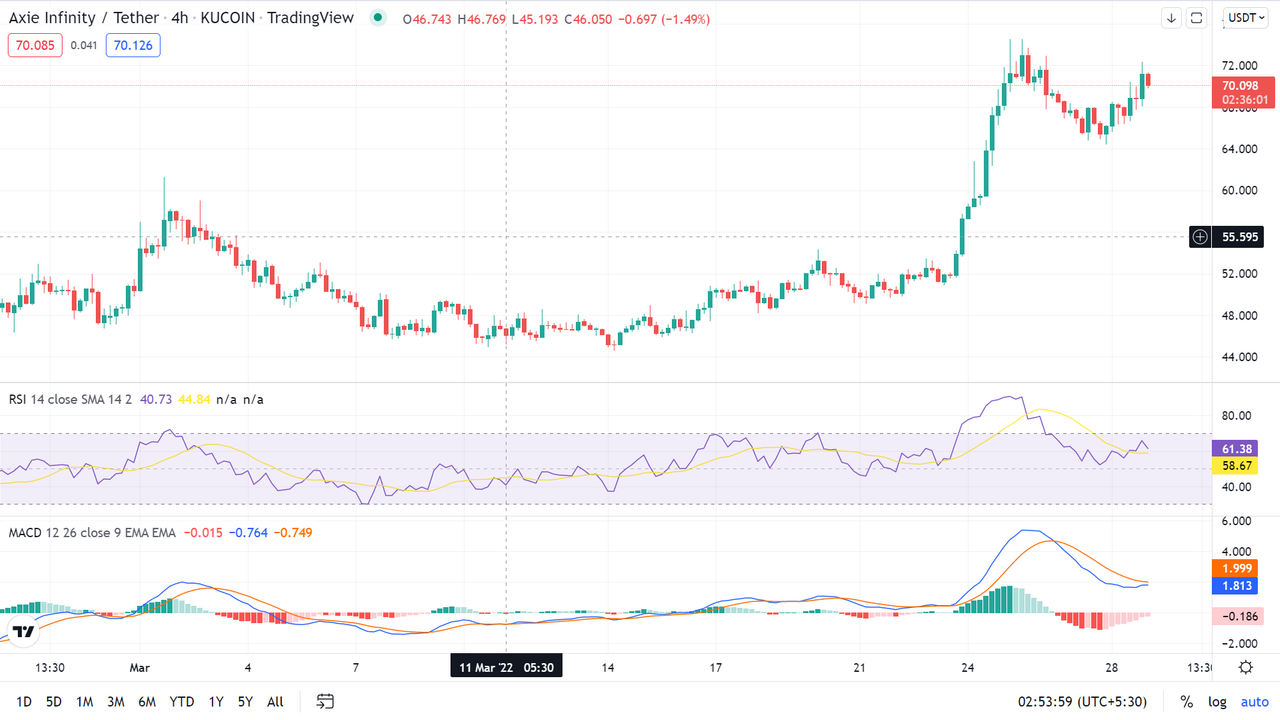Open the date range calendar icon
Screen dimensions: 1280x720
pos(325,702)
